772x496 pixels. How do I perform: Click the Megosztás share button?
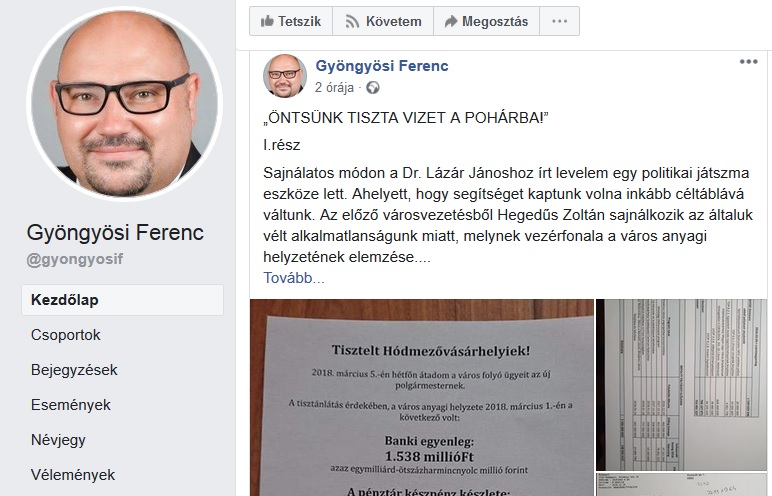pyautogui.click(x=486, y=21)
